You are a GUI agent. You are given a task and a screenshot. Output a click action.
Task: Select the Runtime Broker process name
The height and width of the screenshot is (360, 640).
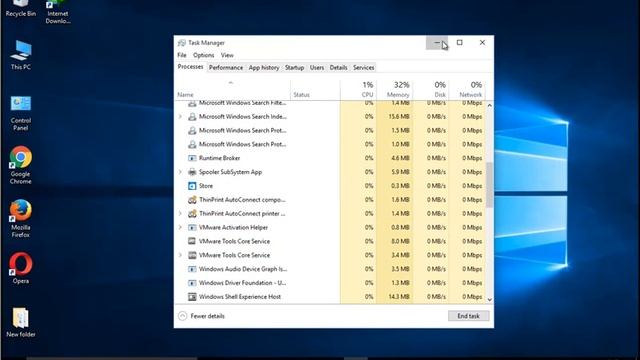219,158
